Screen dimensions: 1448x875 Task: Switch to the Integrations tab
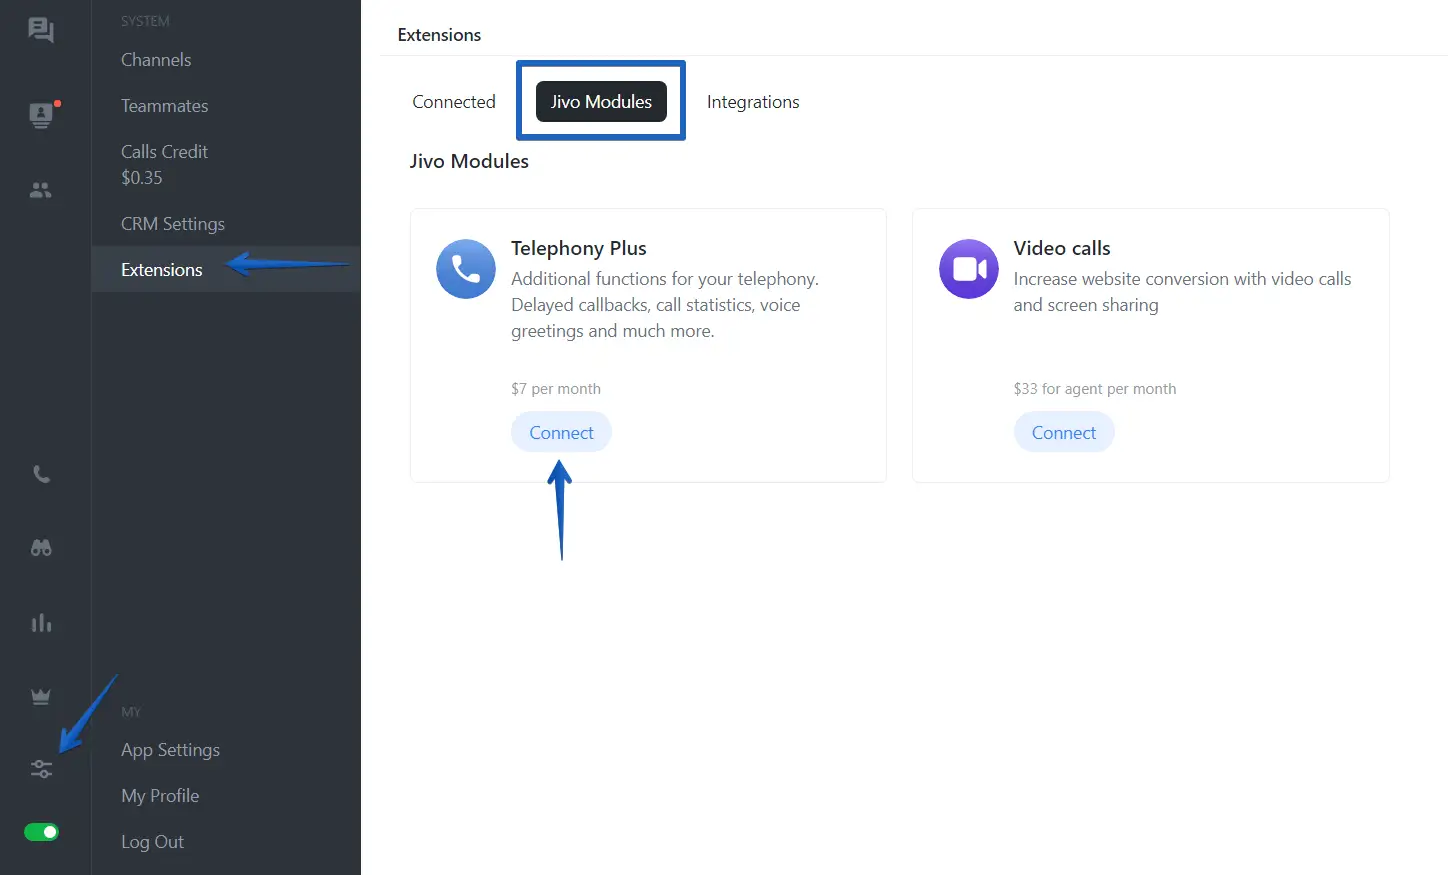click(753, 102)
